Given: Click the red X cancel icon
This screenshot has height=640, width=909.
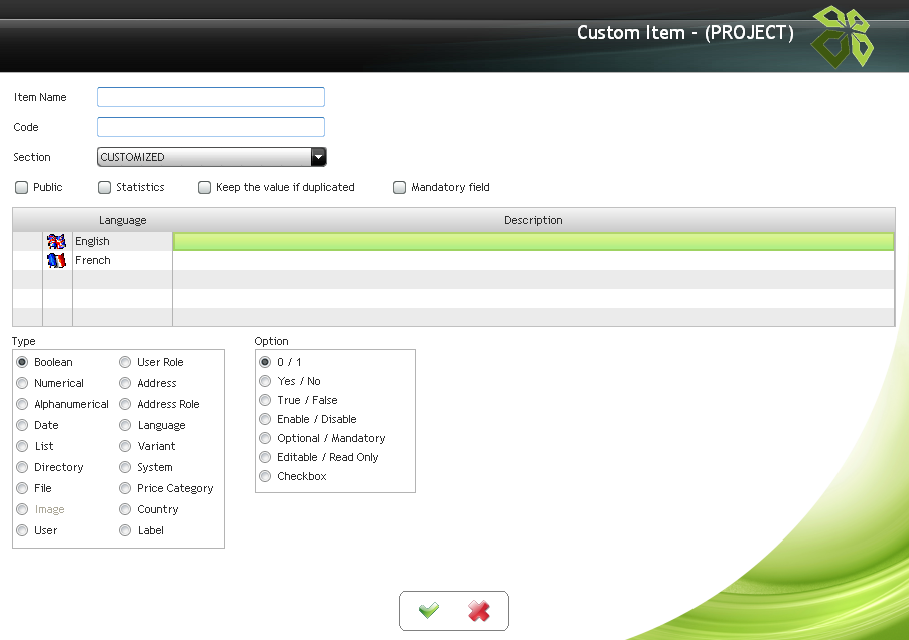Looking at the screenshot, I should (x=479, y=611).
